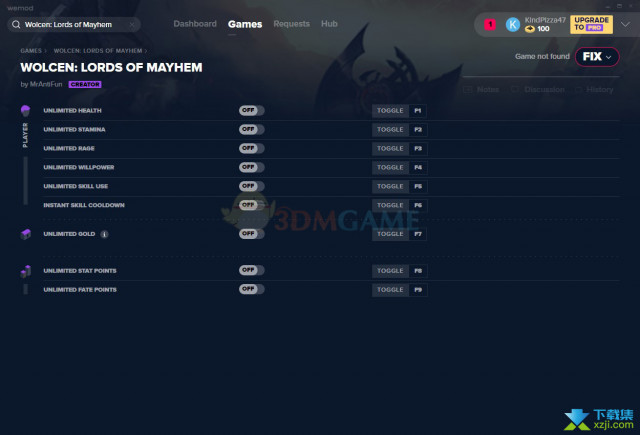Image resolution: width=640 pixels, height=435 pixels.
Task: Toggle Unlimited Stamina on
Action: [251, 129]
